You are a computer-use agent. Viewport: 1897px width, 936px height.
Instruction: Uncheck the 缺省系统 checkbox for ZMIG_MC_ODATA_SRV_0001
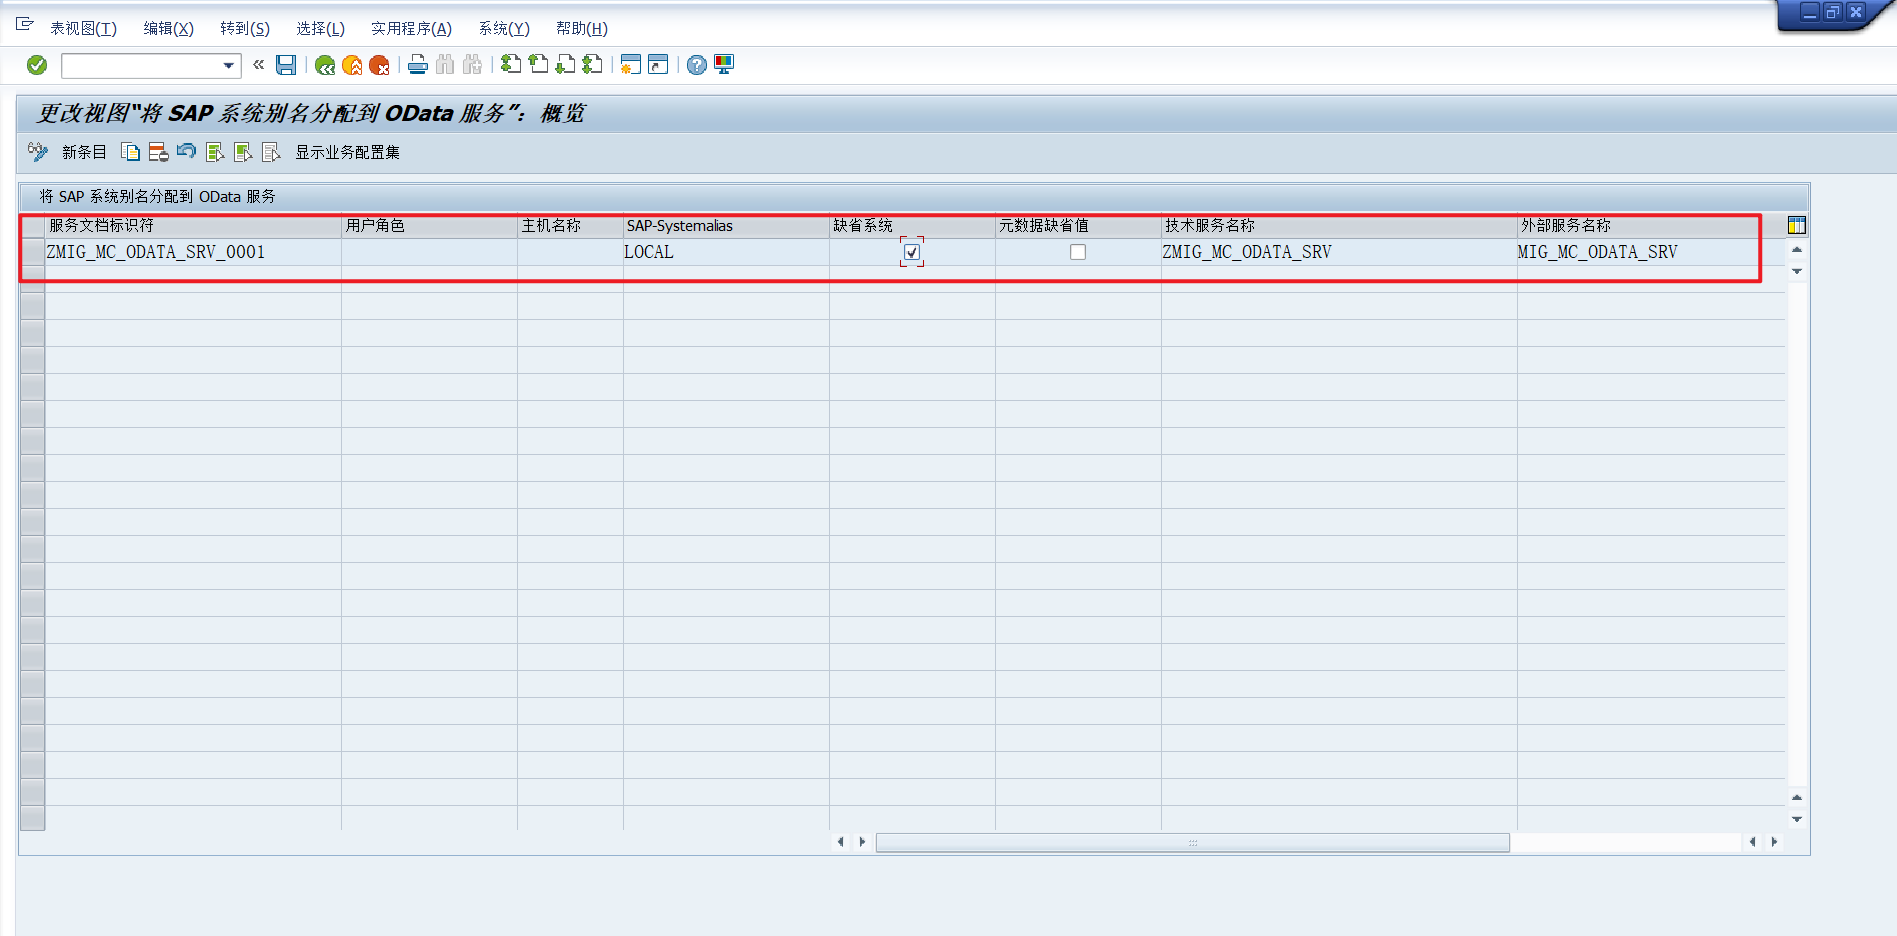point(912,252)
